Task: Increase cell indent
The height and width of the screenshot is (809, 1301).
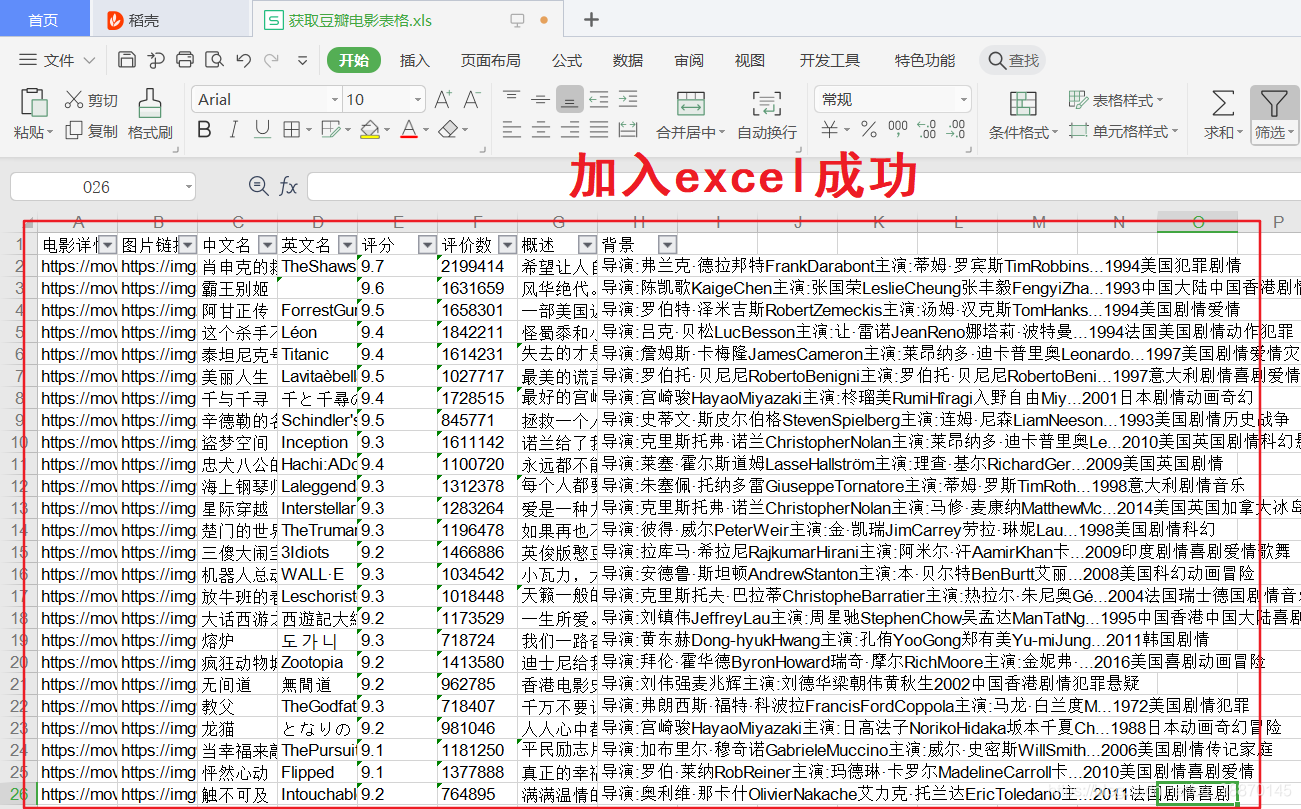Action: pyautogui.click(x=628, y=99)
